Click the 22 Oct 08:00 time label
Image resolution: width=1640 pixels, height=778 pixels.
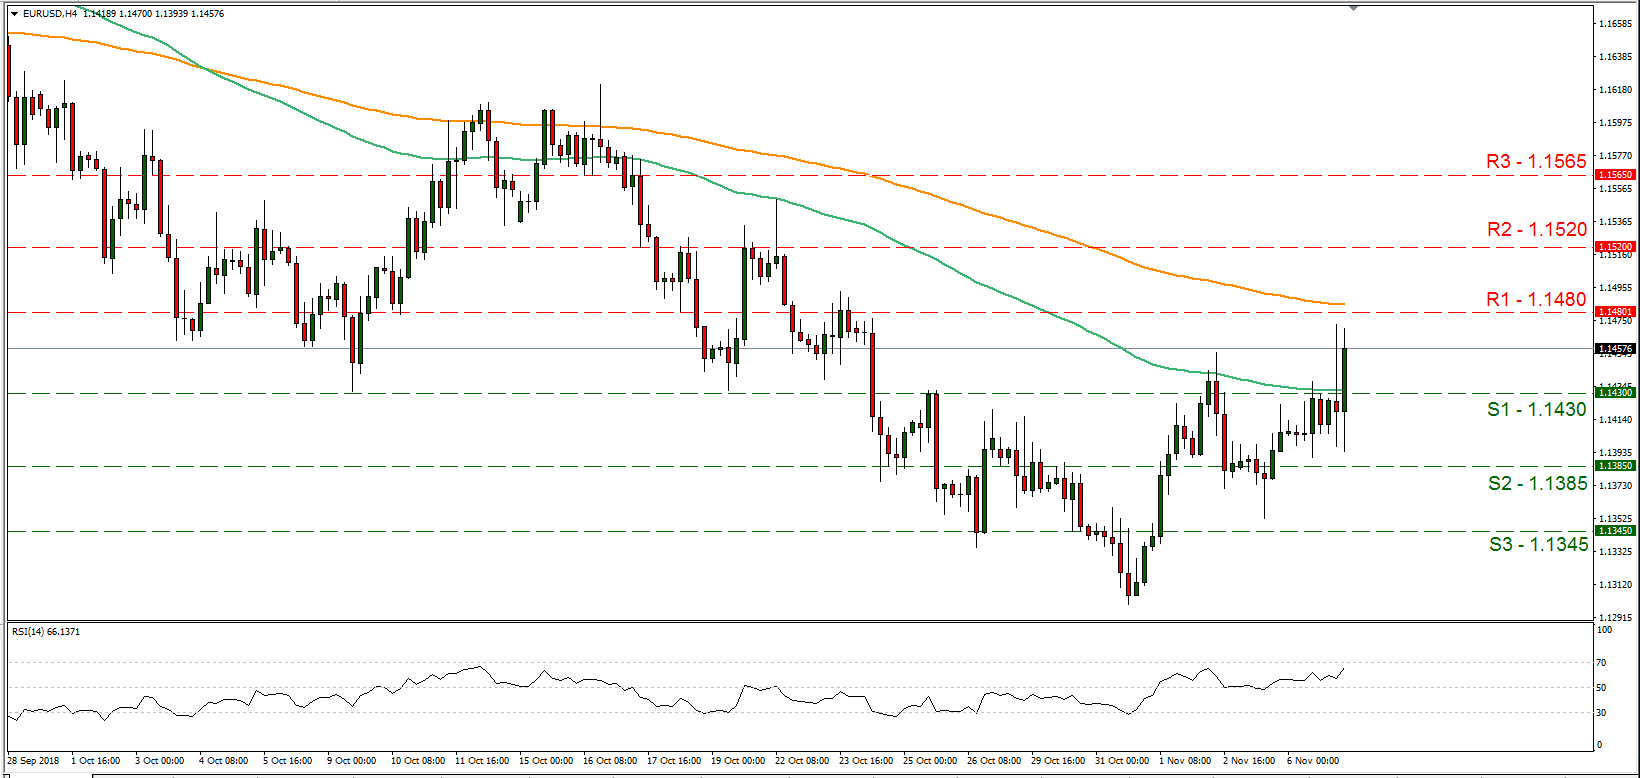point(802,761)
